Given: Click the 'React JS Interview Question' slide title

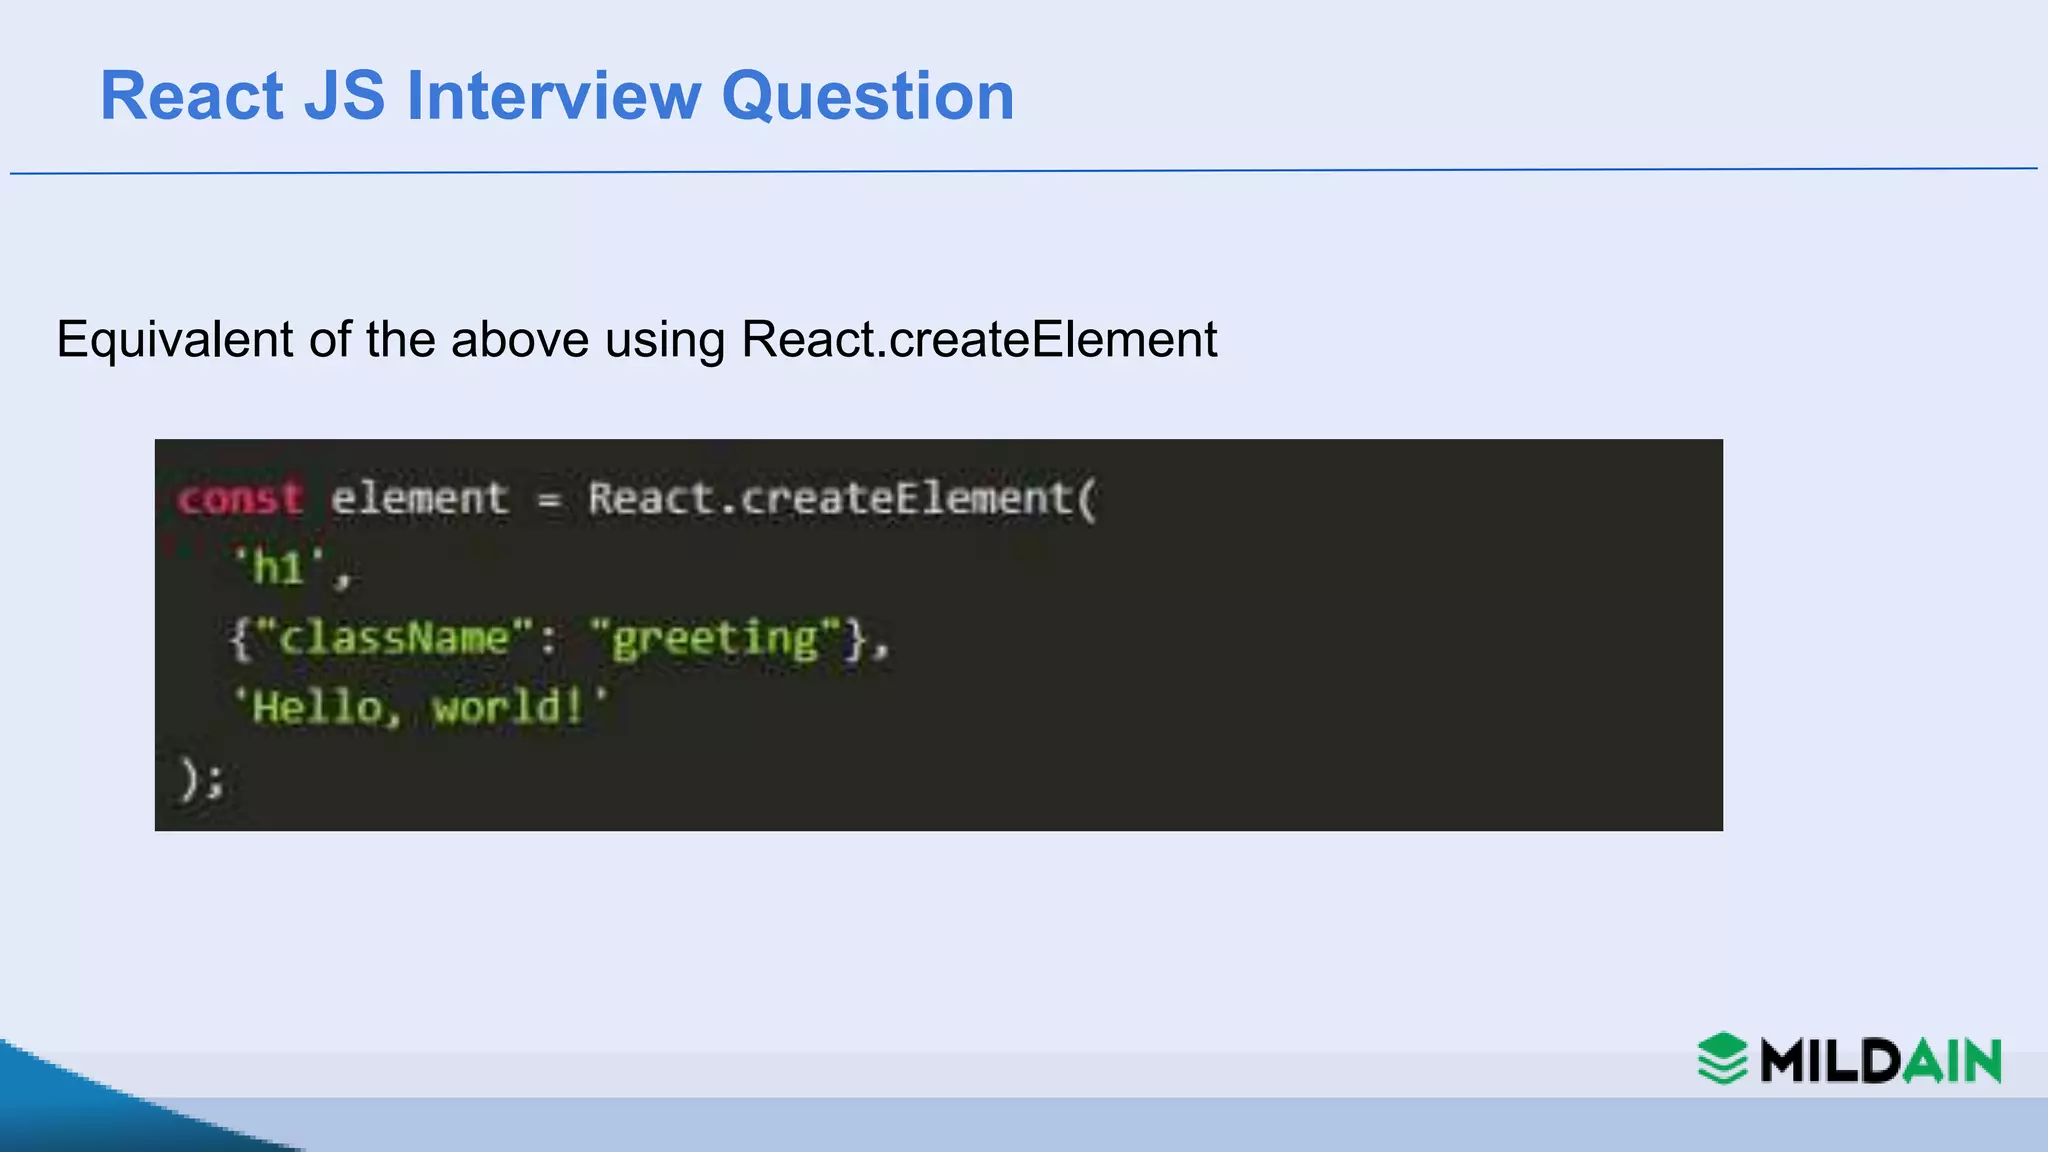Looking at the screenshot, I should pos(557,97).
